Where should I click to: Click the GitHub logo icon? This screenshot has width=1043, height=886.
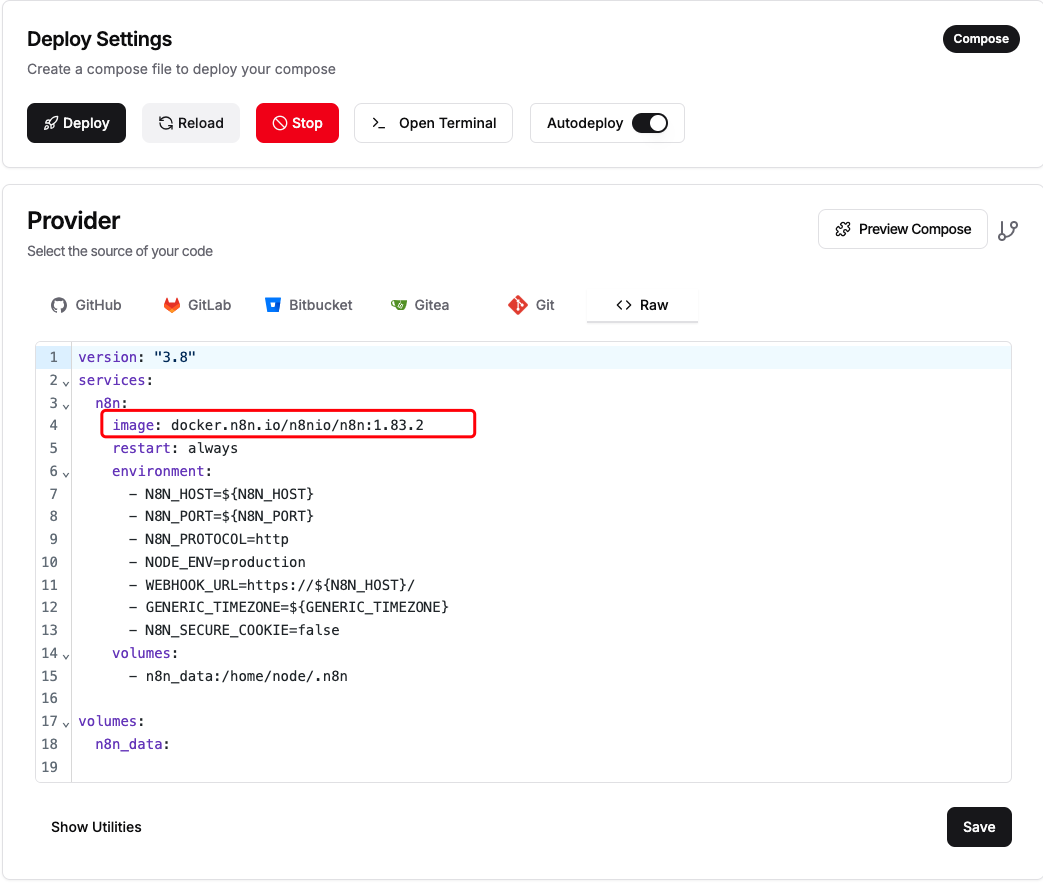(x=59, y=305)
